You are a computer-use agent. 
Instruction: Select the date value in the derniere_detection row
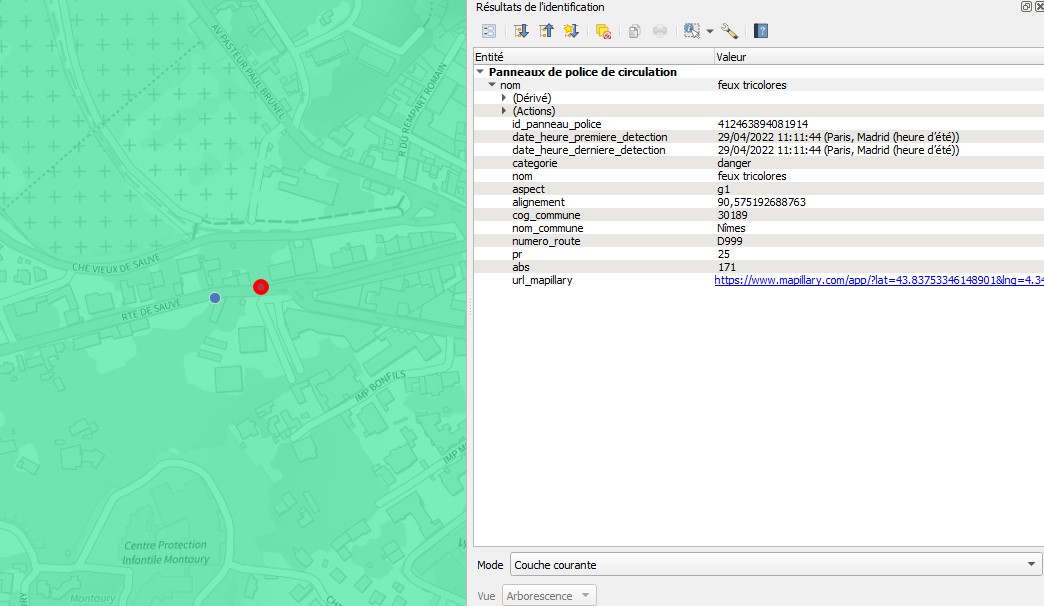click(838, 151)
